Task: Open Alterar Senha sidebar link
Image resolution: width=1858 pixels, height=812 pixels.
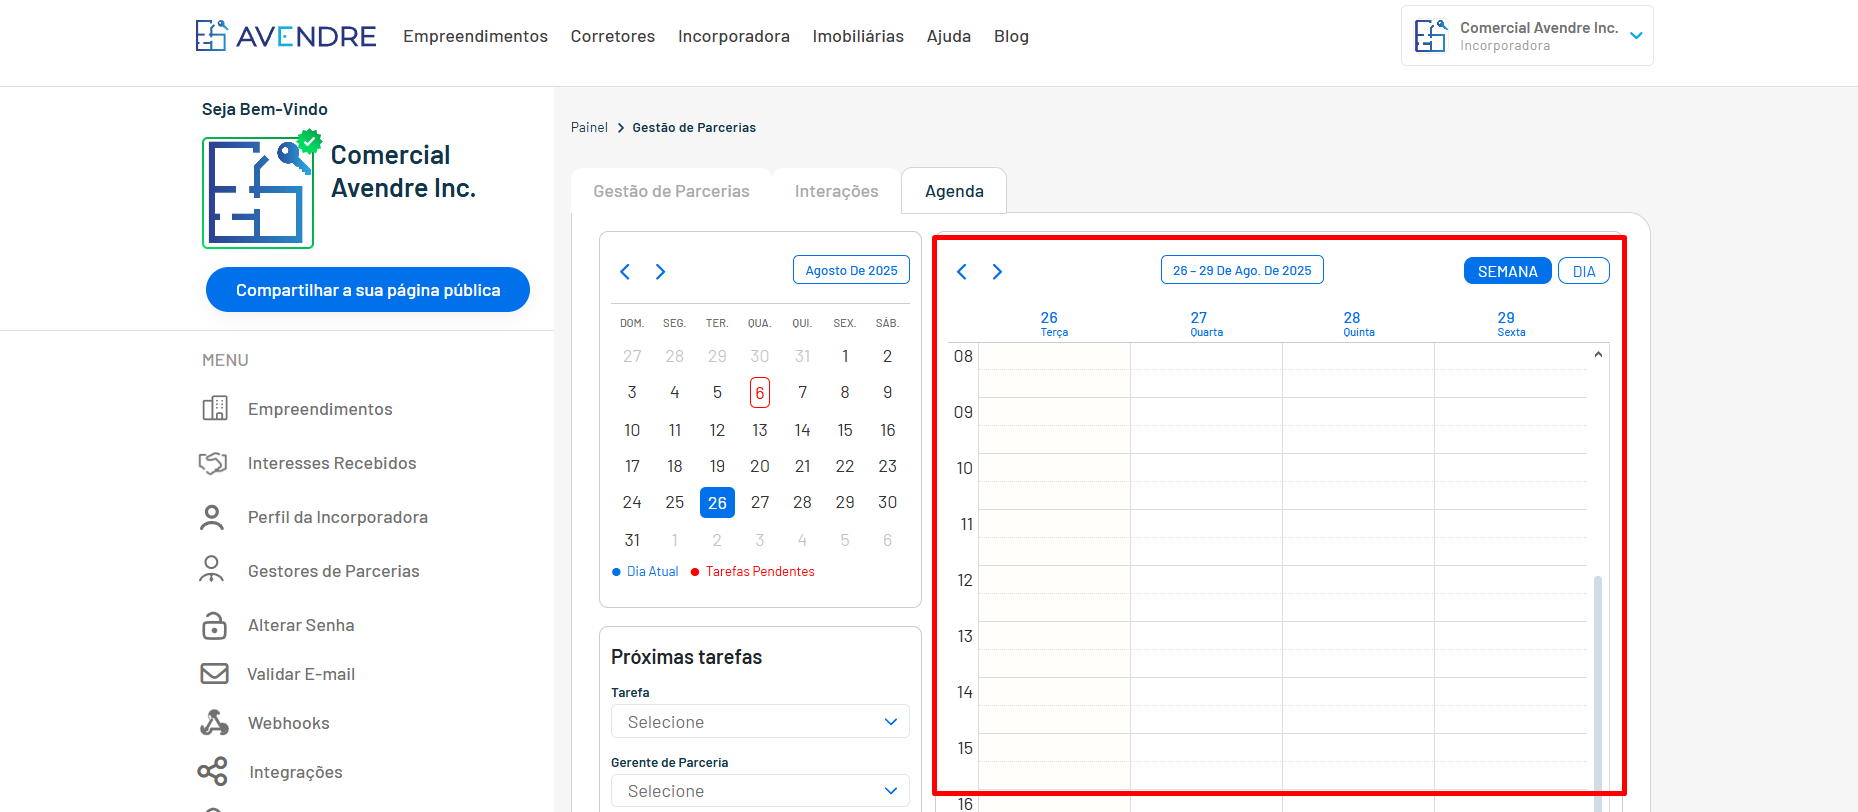Action: [301, 625]
